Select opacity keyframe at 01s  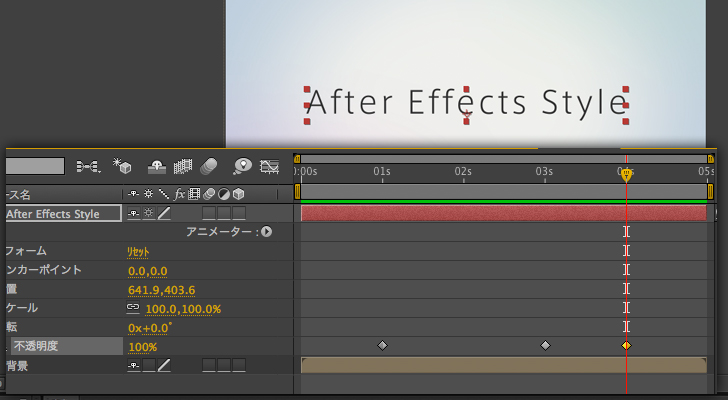[x=382, y=345]
